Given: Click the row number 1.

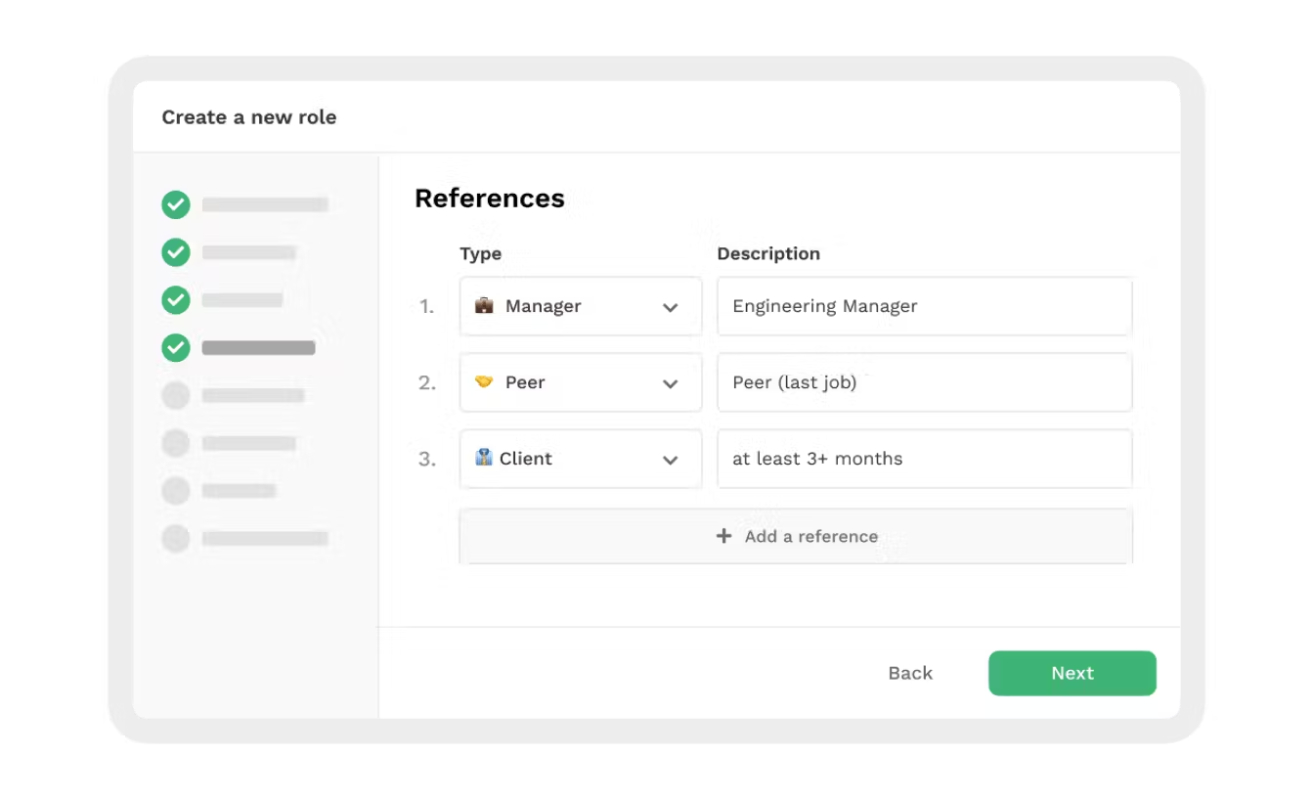Looking at the screenshot, I should tap(427, 306).
